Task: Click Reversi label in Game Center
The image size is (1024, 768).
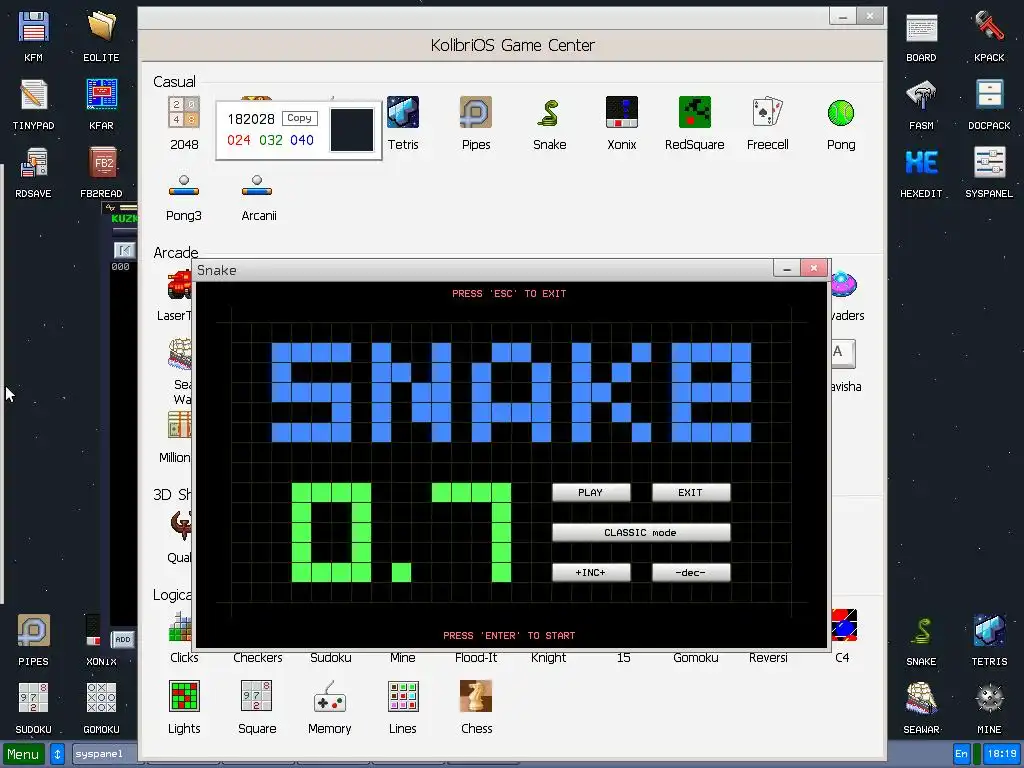Action: coord(768,658)
